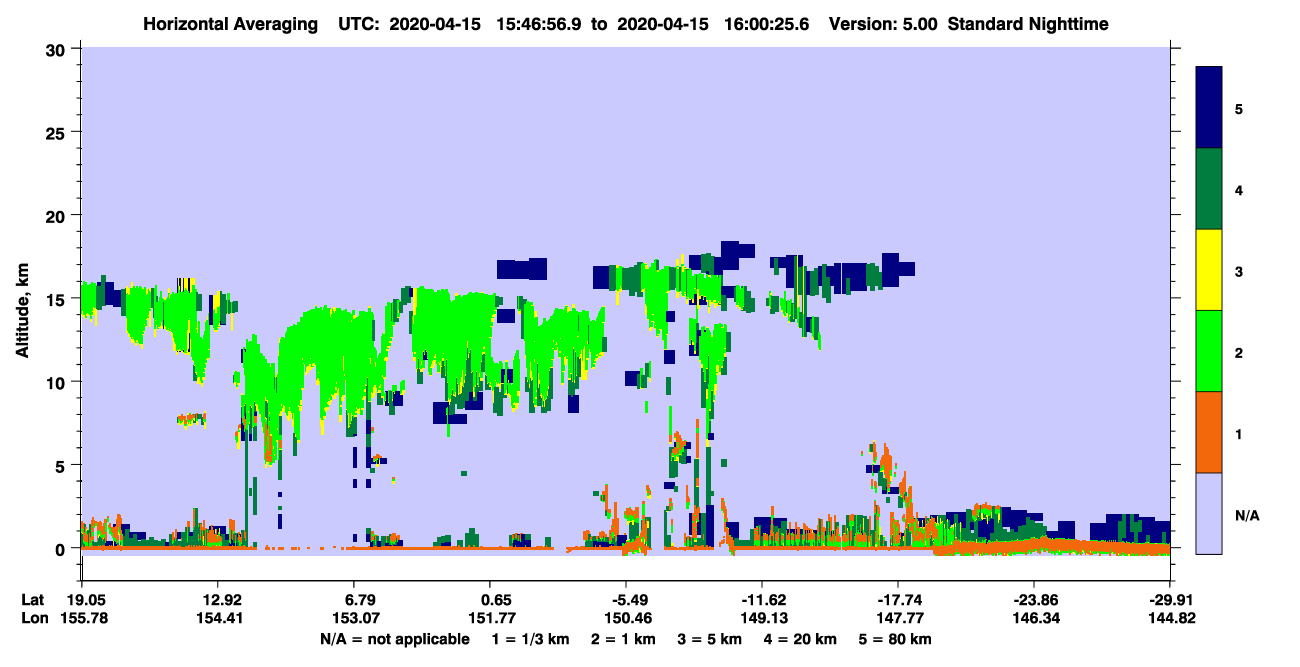Click the dark blue 5 color swatch
The height and width of the screenshot is (667, 1300).
click(x=1209, y=108)
